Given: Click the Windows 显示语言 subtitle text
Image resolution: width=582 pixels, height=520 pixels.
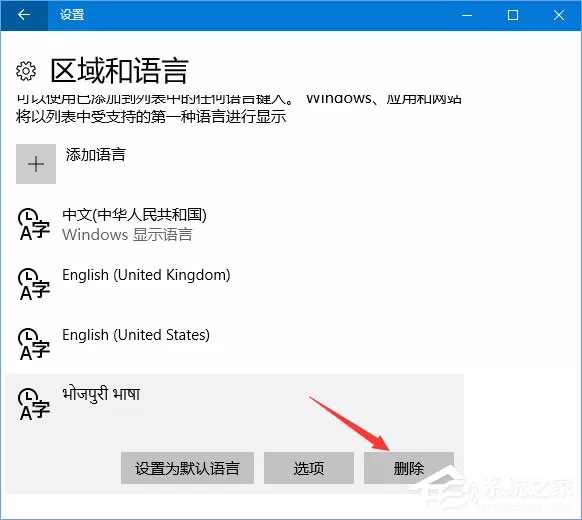Looking at the screenshot, I should [x=127, y=235].
